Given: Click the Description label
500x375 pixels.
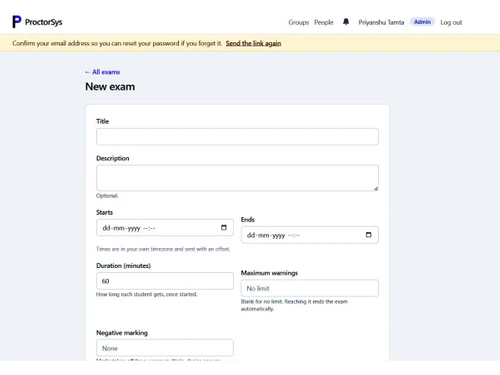Looking at the screenshot, I should [x=113, y=158].
